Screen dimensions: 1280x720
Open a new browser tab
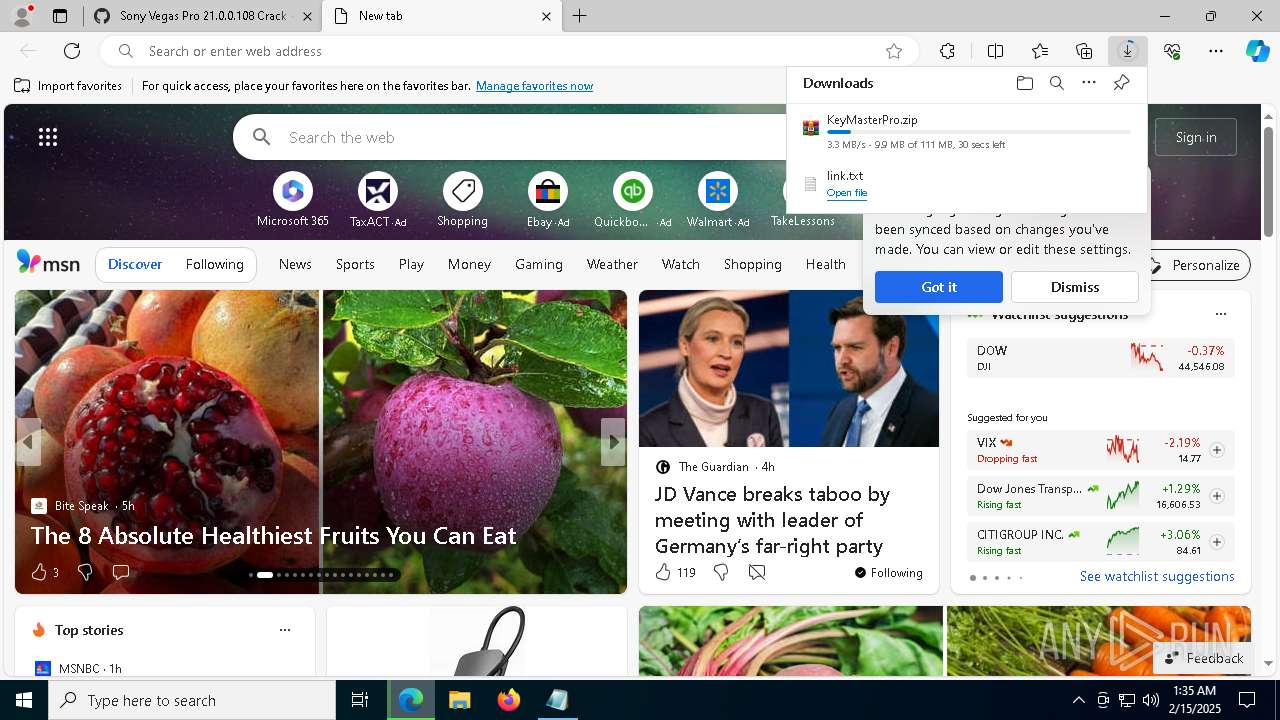(580, 16)
